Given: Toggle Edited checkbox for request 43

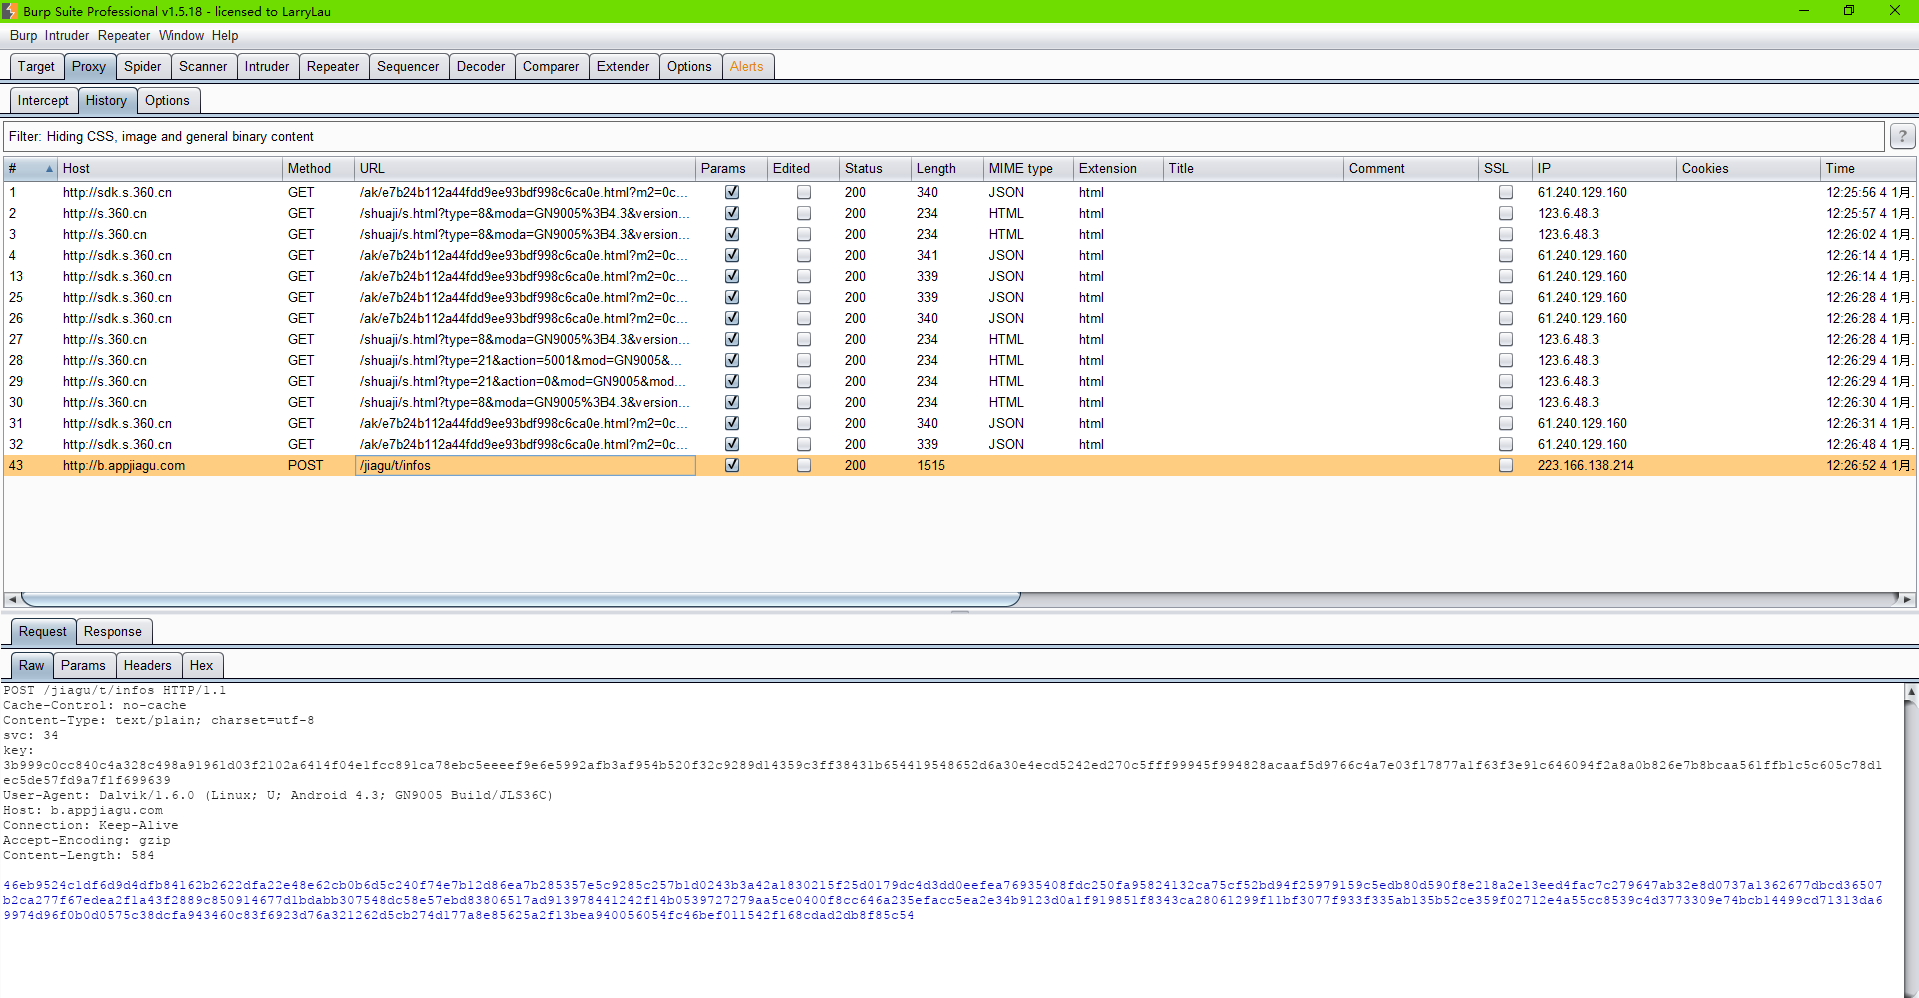Looking at the screenshot, I should [804, 465].
